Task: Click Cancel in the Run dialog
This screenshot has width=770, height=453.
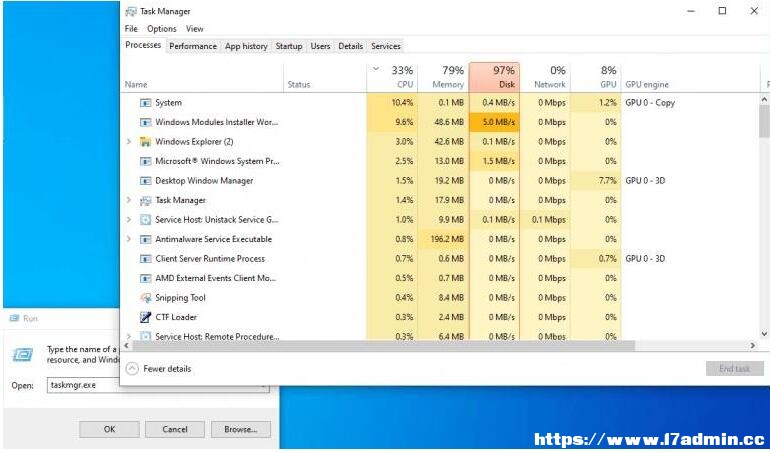Action: tap(175, 429)
